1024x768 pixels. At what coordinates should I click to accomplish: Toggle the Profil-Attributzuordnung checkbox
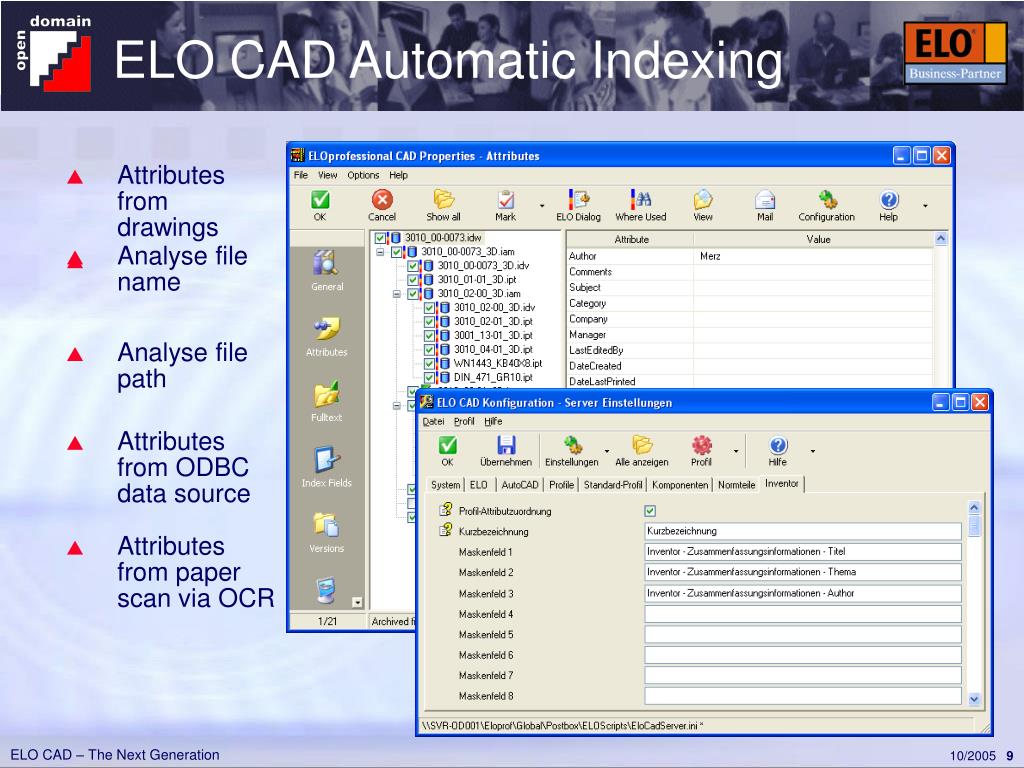click(x=650, y=511)
